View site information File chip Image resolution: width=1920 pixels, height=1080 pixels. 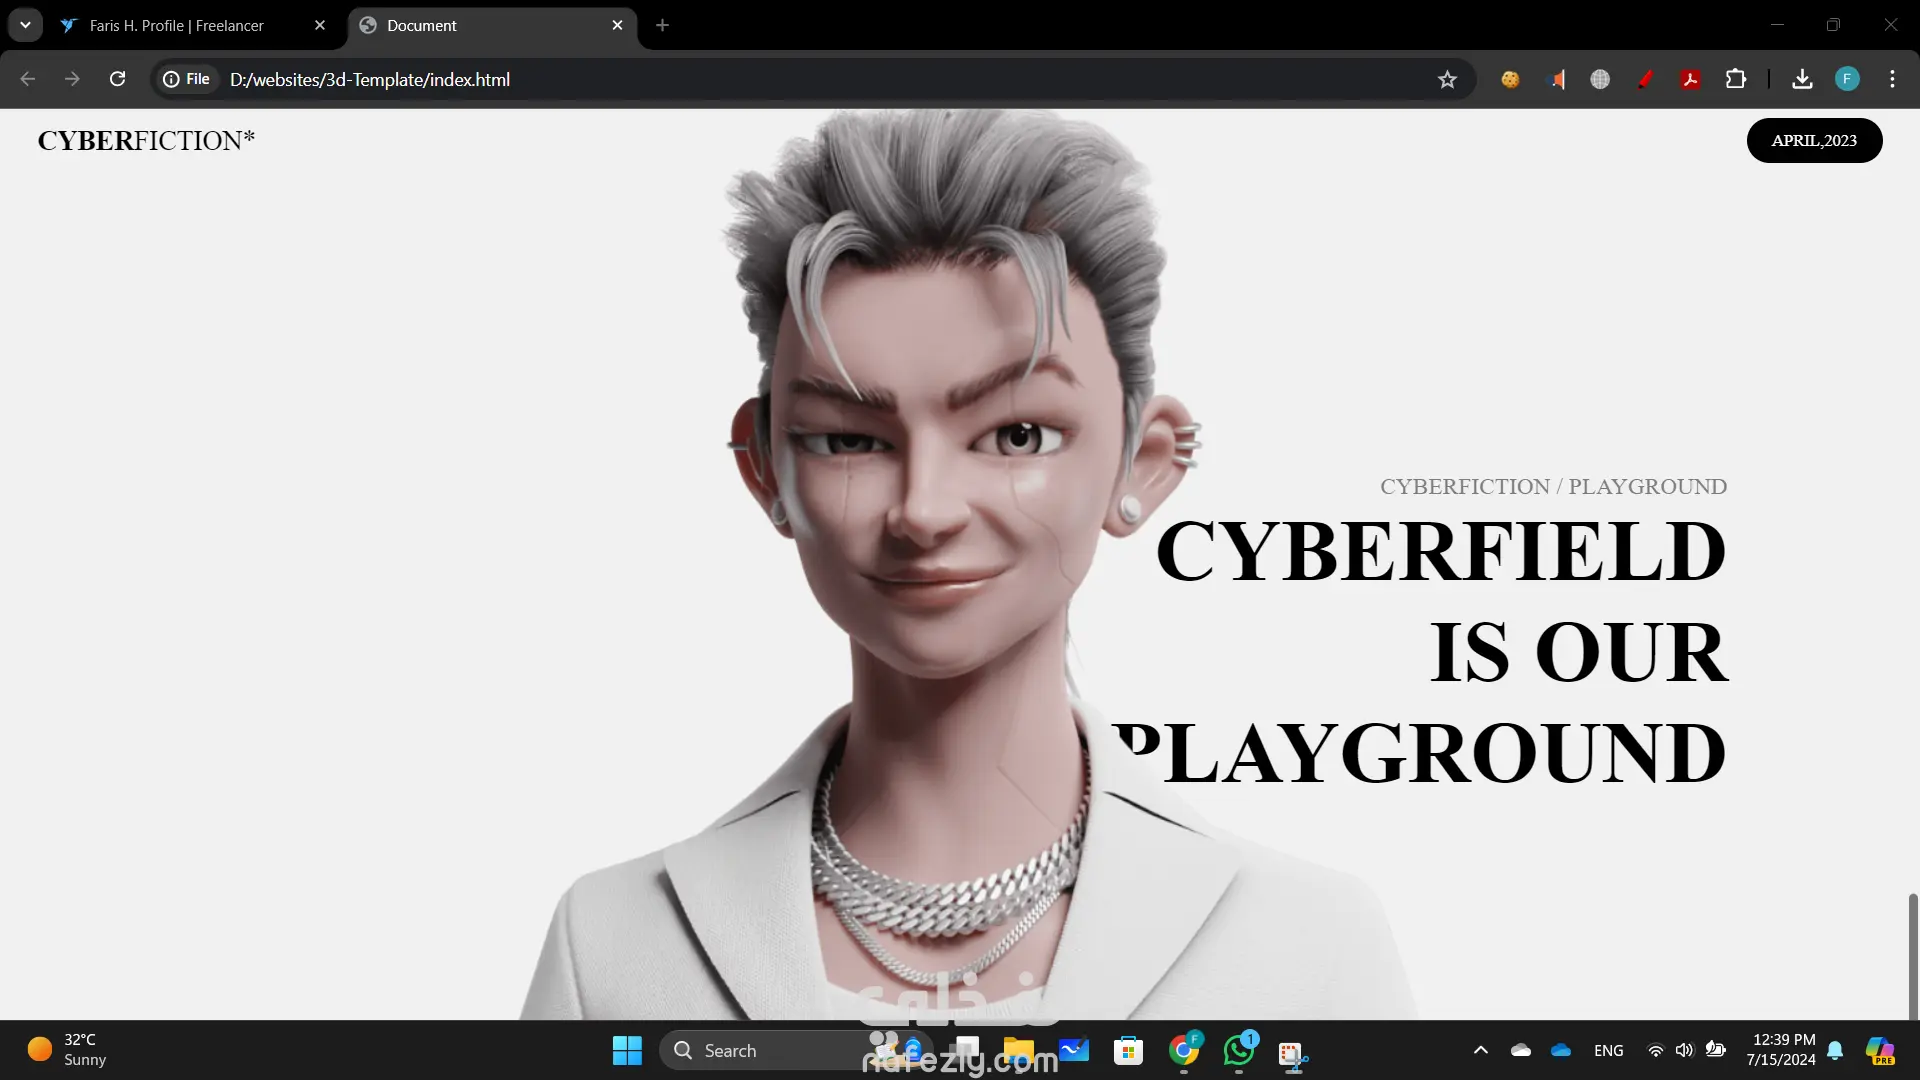(x=187, y=79)
